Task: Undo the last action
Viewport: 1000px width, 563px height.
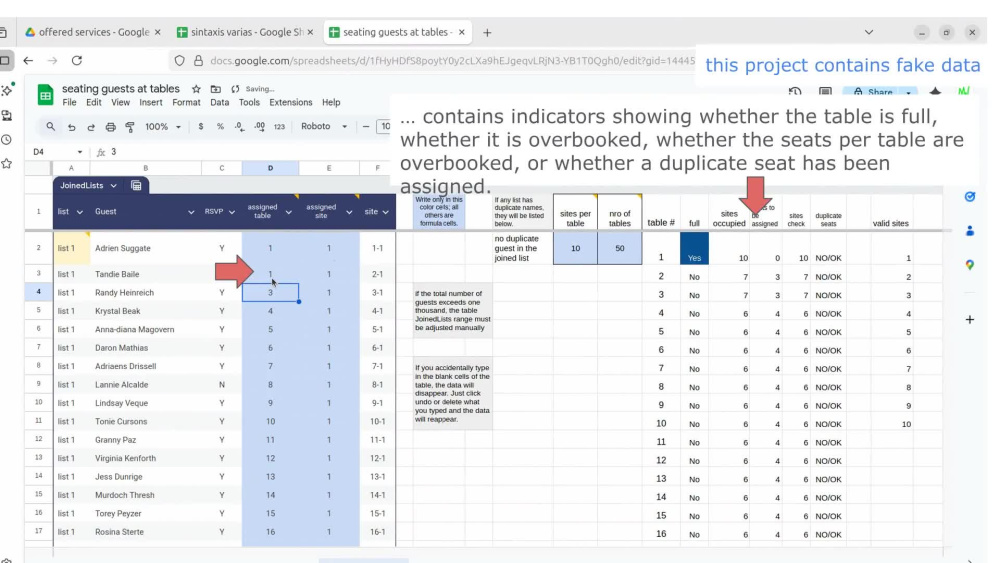Action: click(x=71, y=127)
